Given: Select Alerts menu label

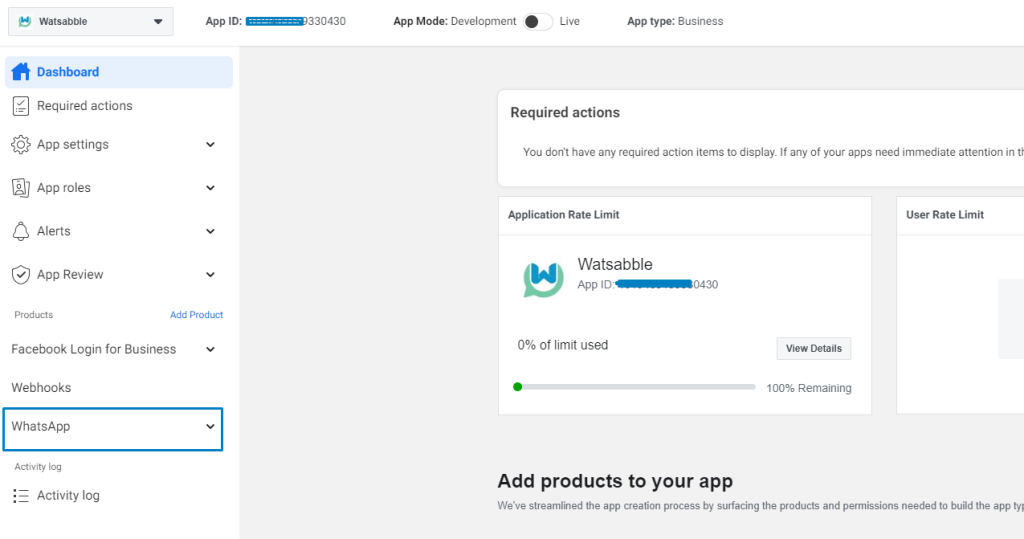Looking at the screenshot, I should [x=54, y=231].
